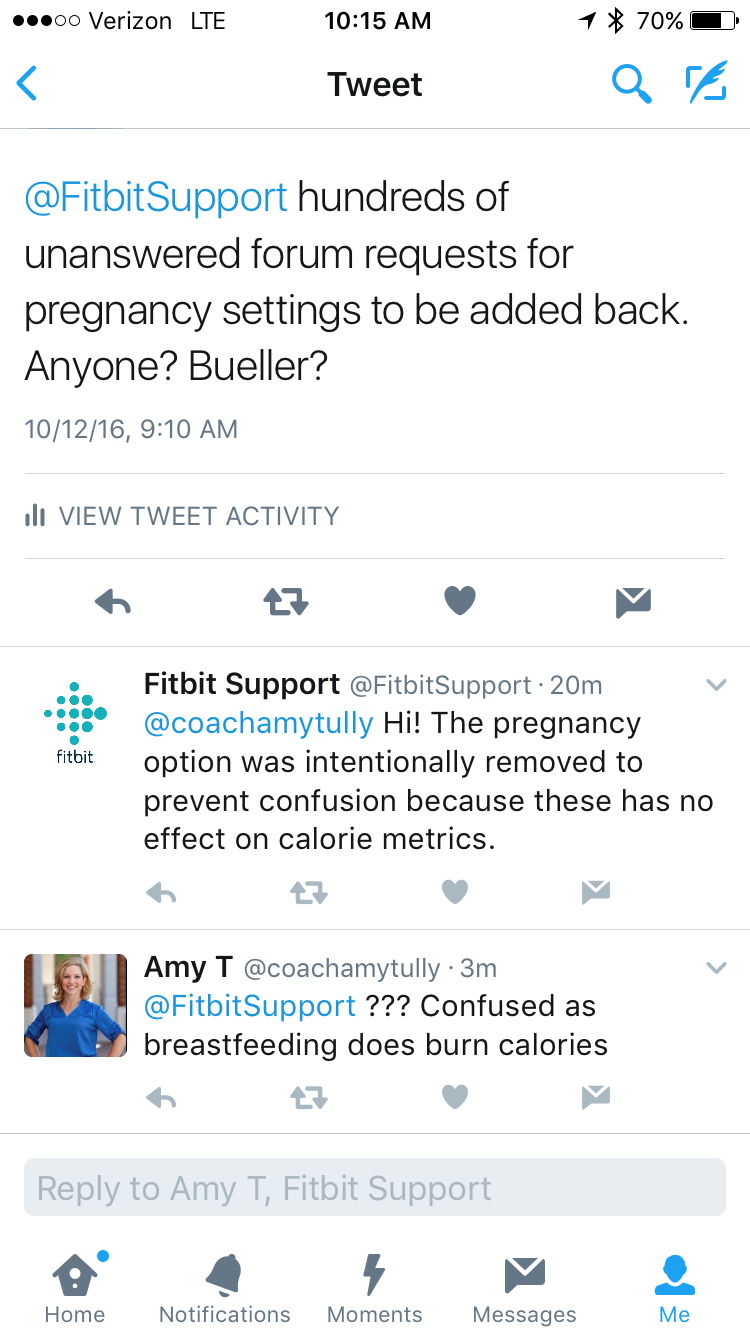Open View Tweet Activity
750x1334 pixels.
(x=182, y=516)
